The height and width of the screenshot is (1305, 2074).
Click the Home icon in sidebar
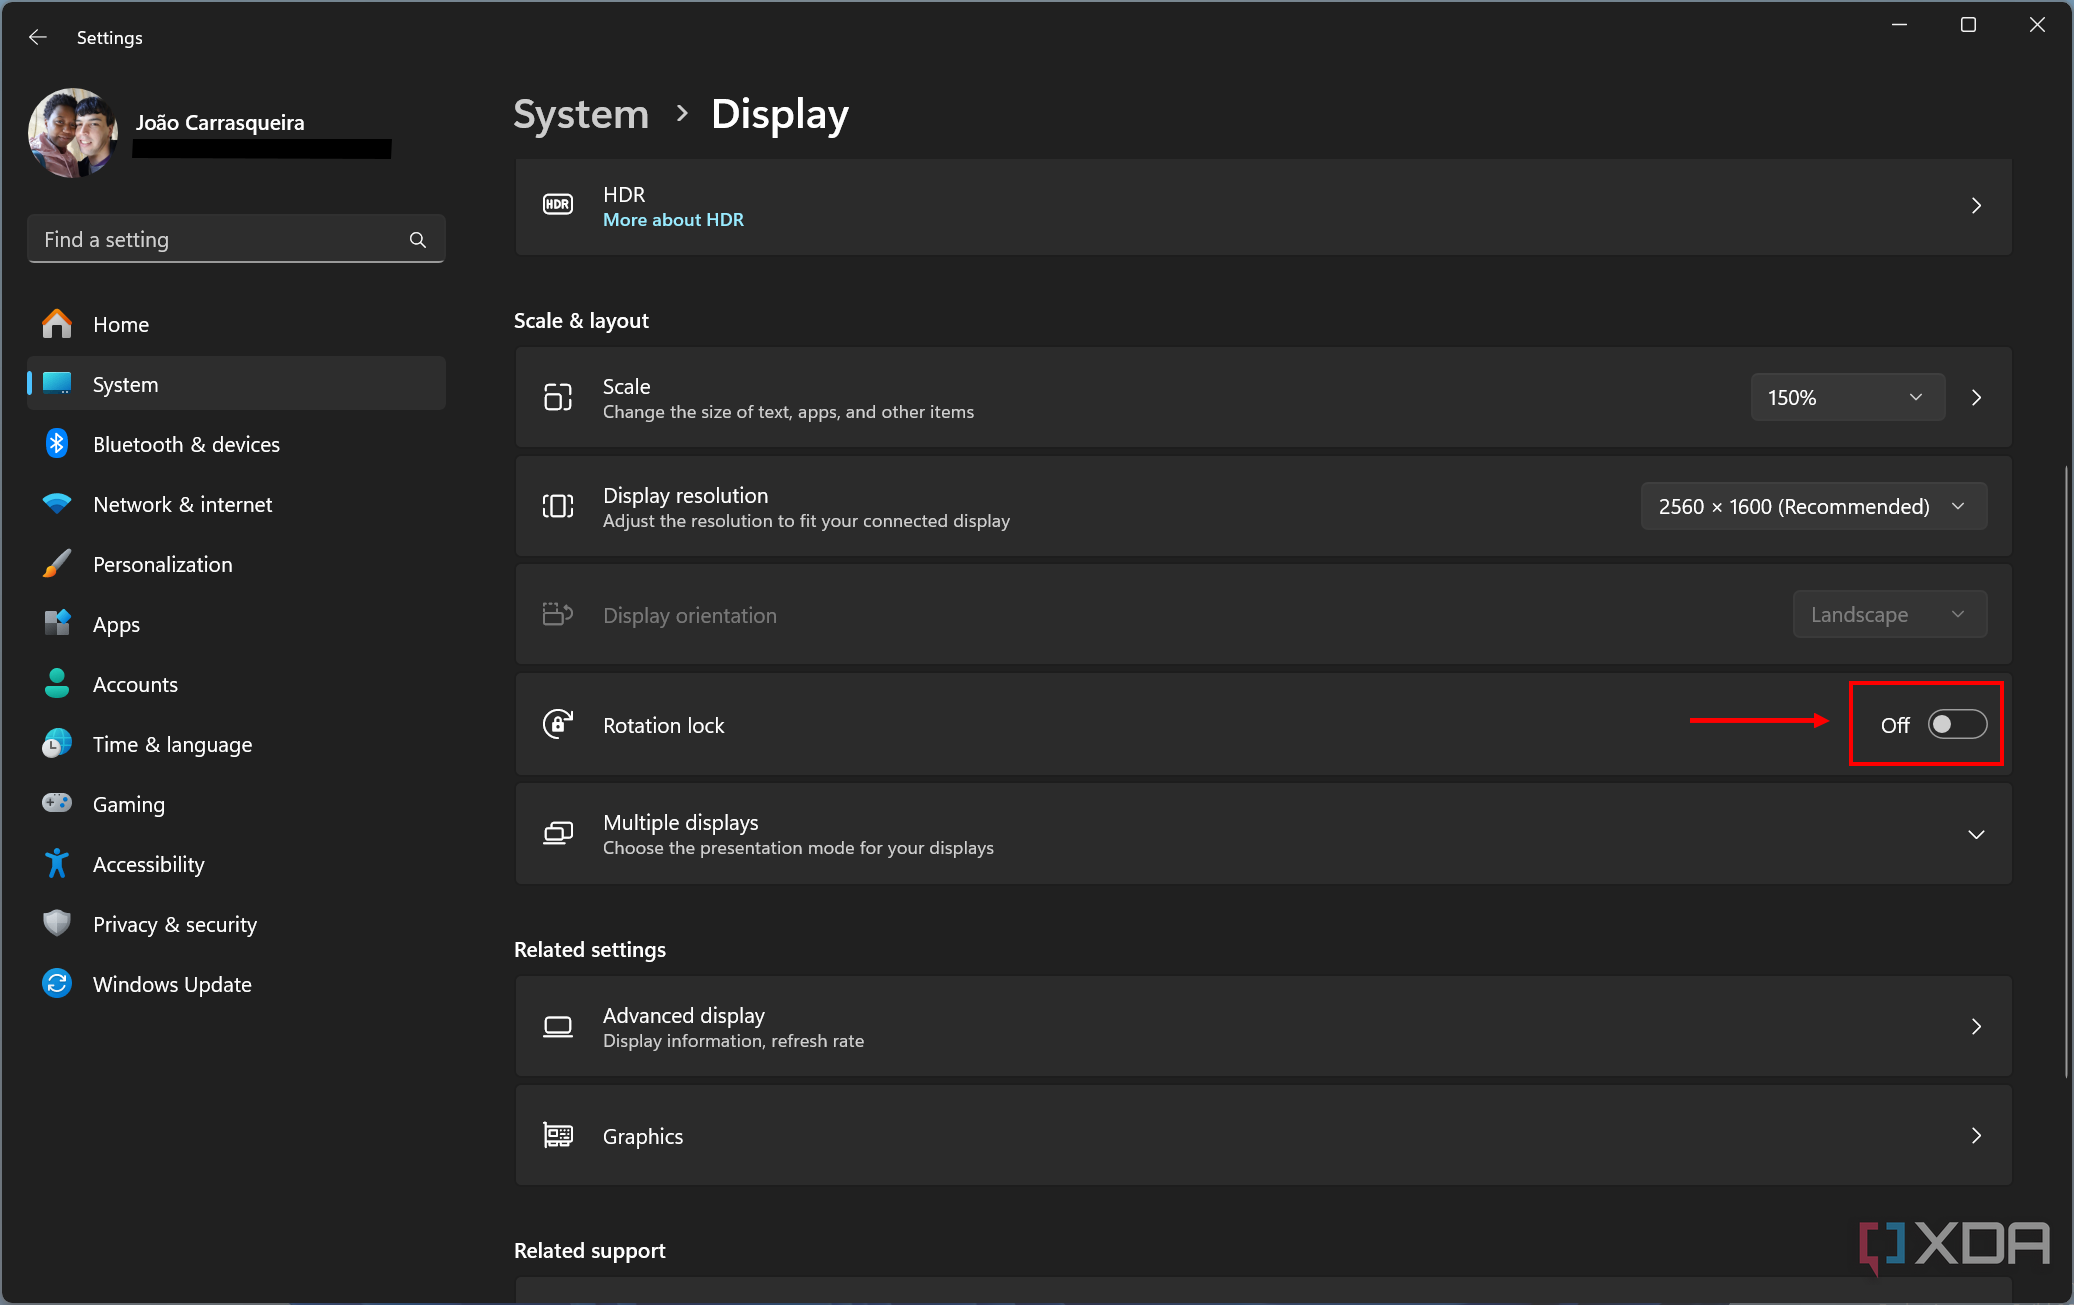click(x=54, y=323)
